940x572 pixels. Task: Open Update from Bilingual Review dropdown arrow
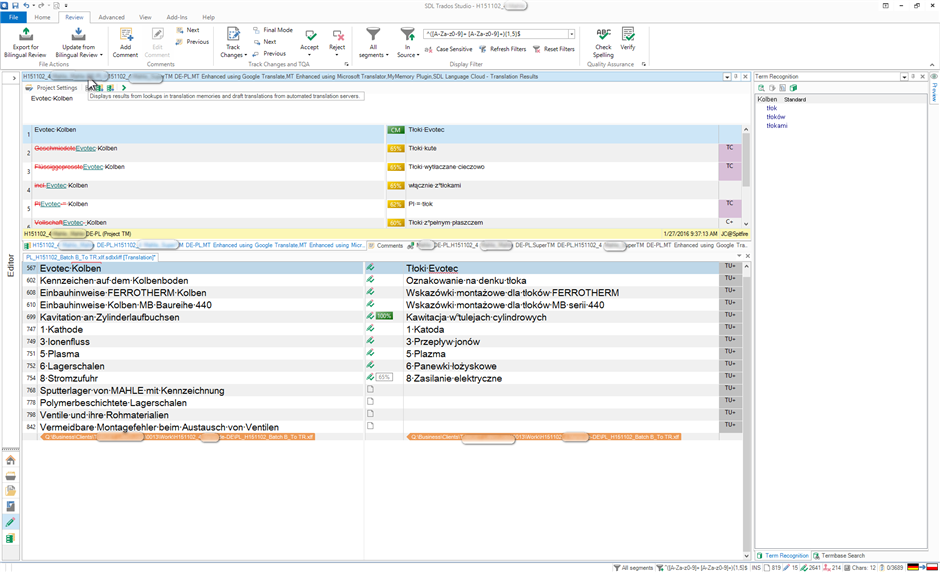pos(101,55)
